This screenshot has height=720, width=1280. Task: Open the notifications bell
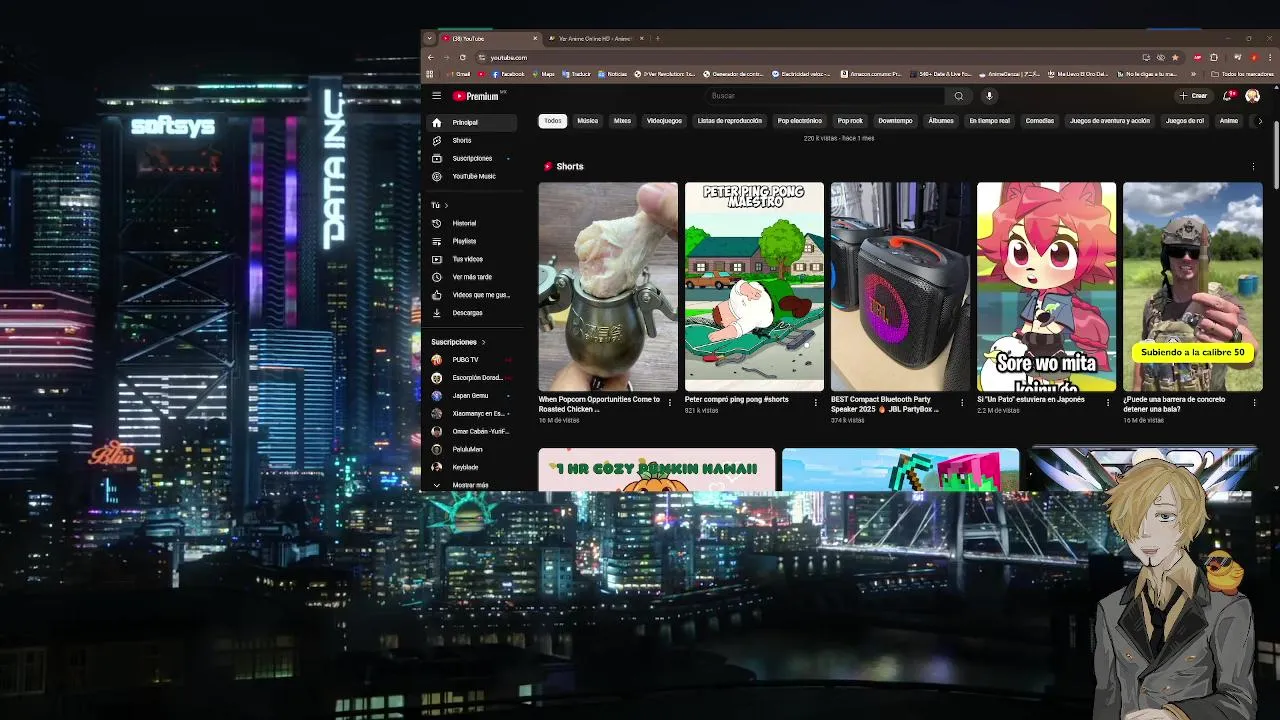pos(1228,96)
